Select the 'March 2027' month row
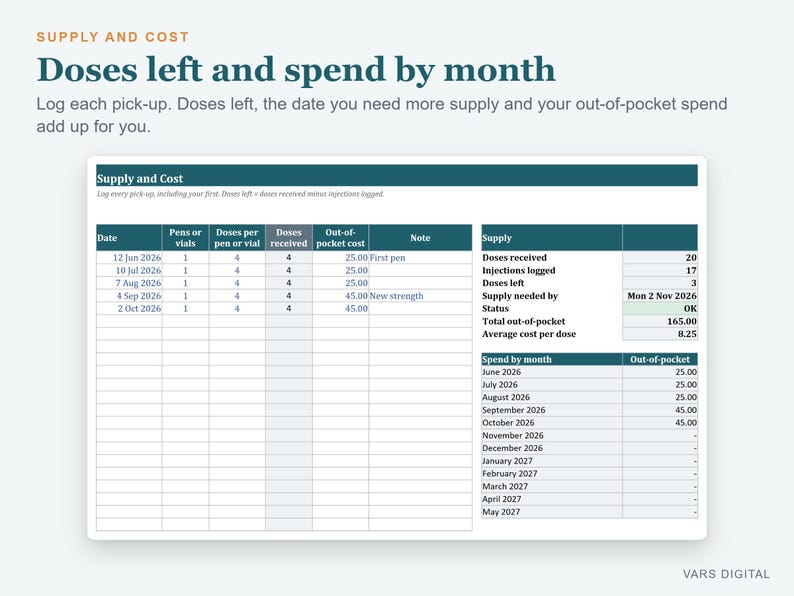The image size is (794, 596). pyautogui.click(x=589, y=486)
